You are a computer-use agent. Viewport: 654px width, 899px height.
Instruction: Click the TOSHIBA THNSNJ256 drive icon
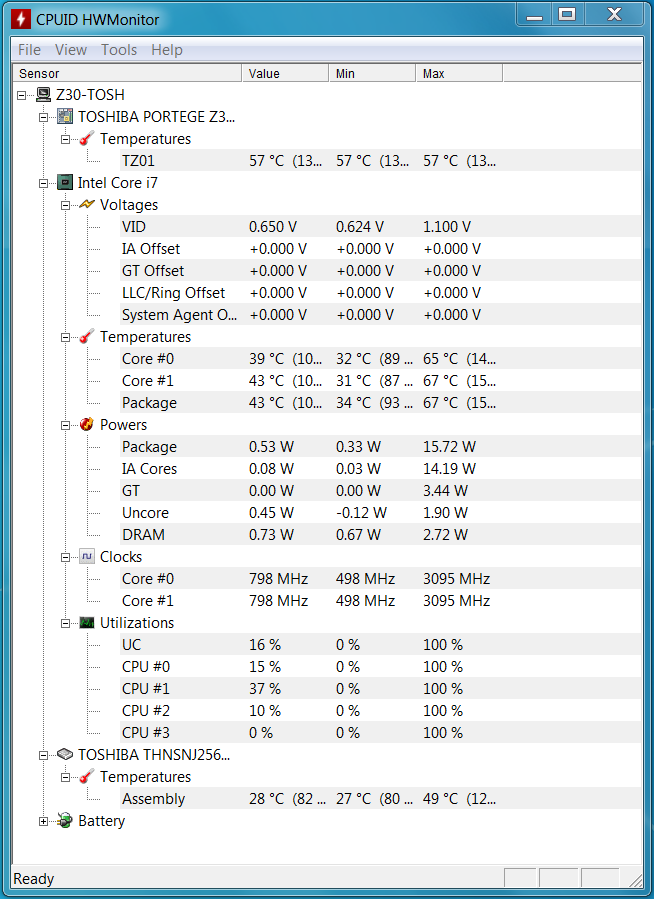tap(65, 755)
